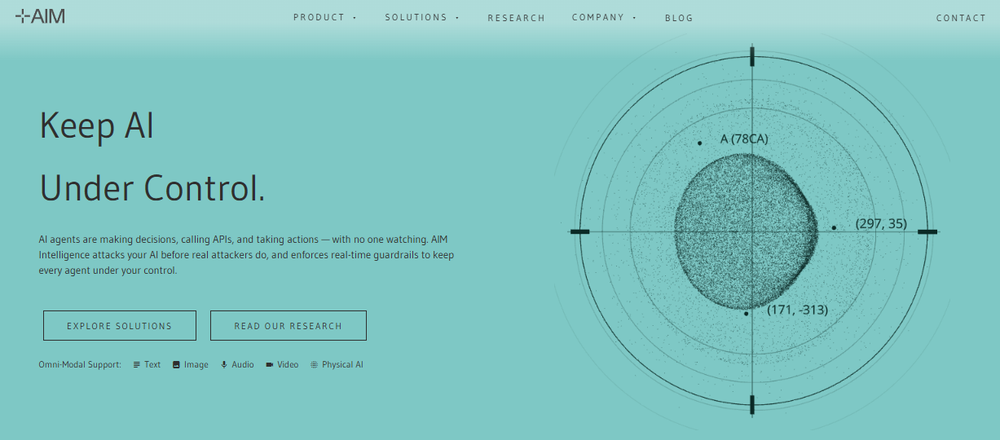Image resolution: width=1000 pixels, height=440 pixels.
Task: Click the "(171, -313)" coordinate label
Action: [797, 310]
